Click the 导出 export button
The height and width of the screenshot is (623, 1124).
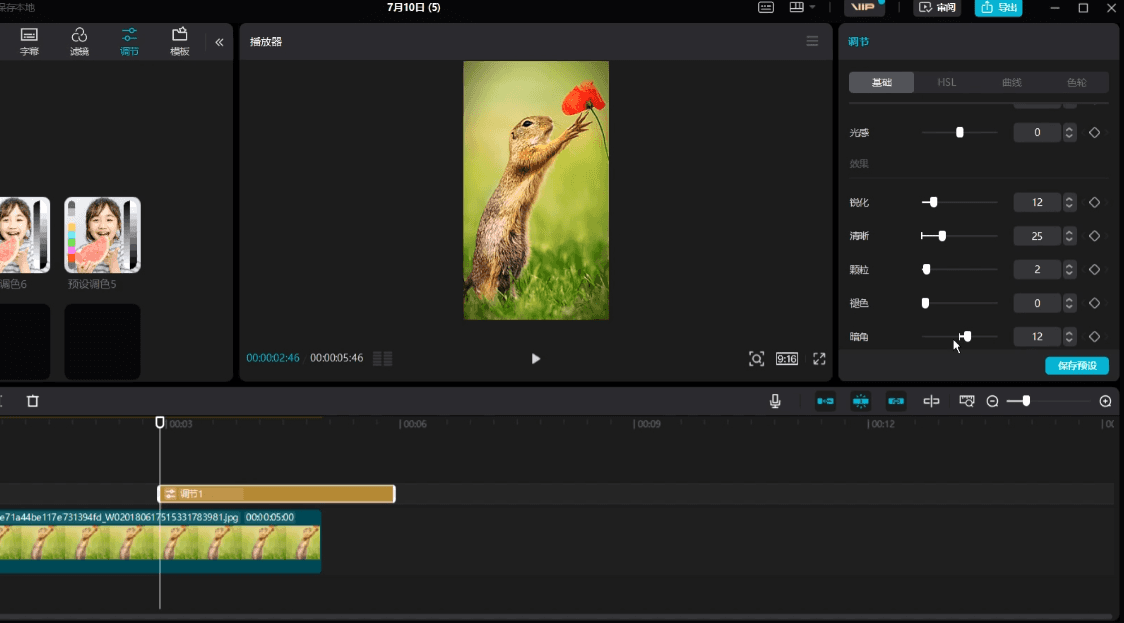[999, 7]
